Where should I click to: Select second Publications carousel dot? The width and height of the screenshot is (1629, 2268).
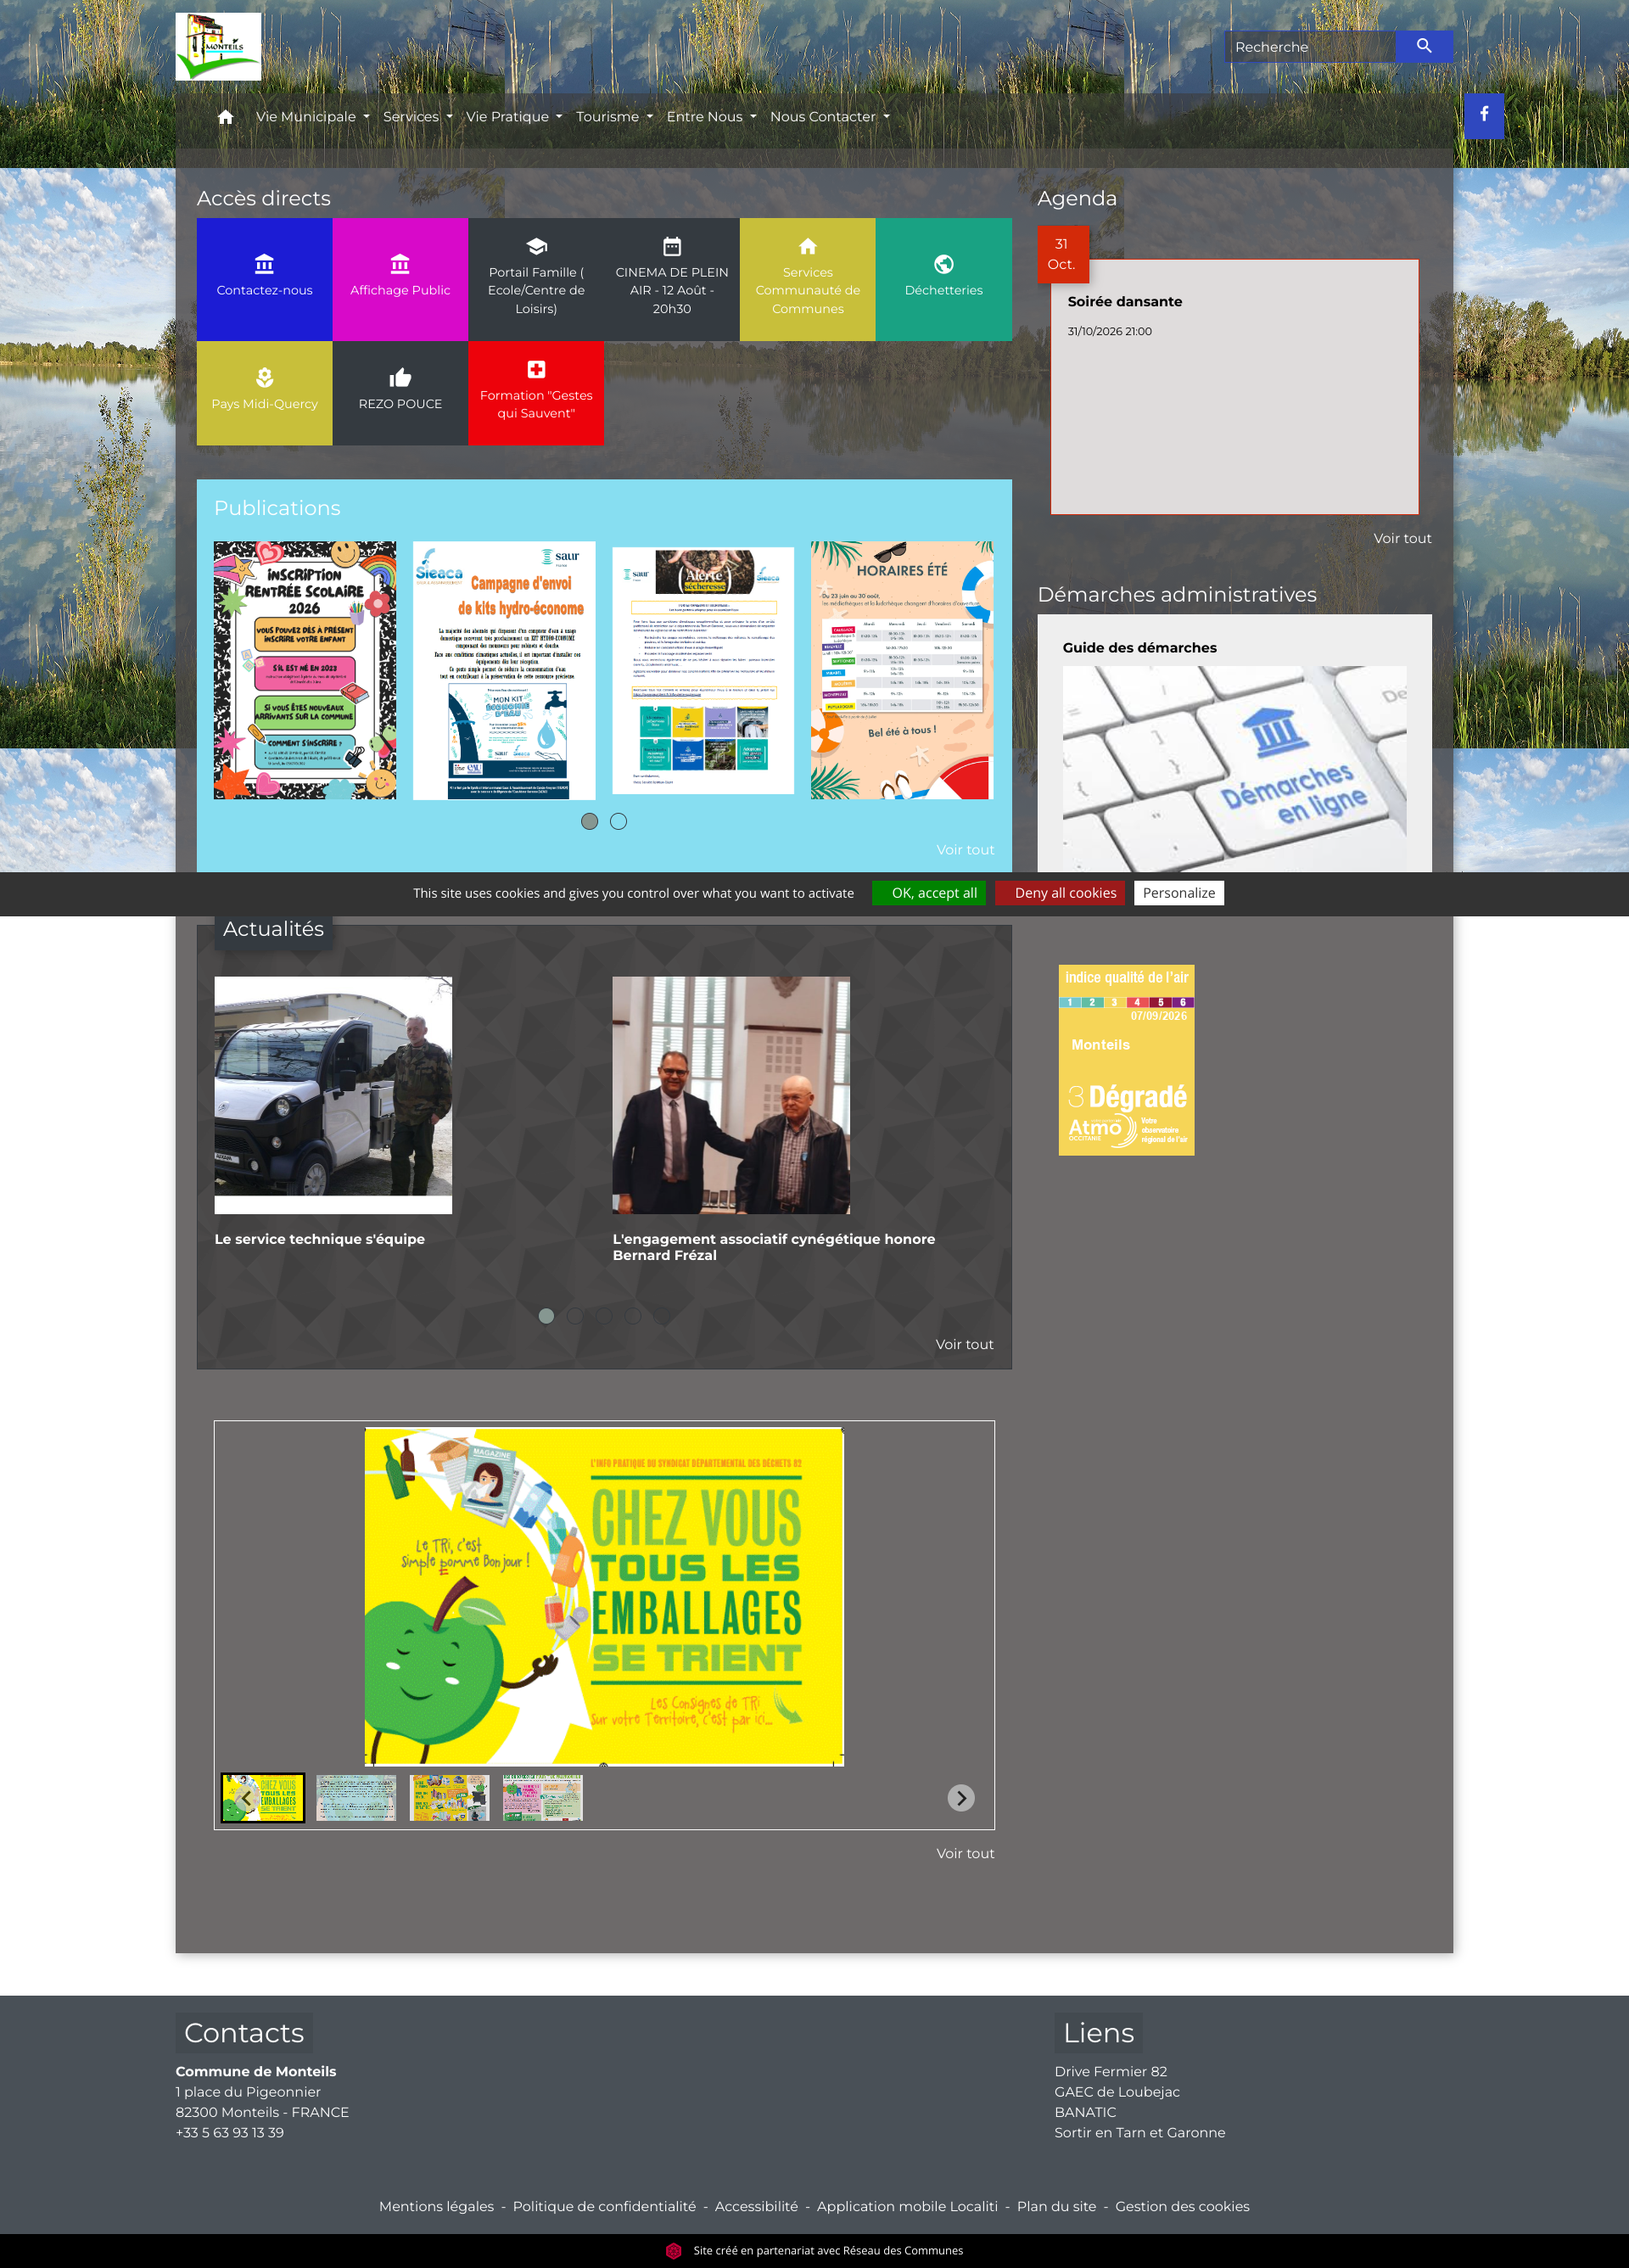click(x=619, y=821)
